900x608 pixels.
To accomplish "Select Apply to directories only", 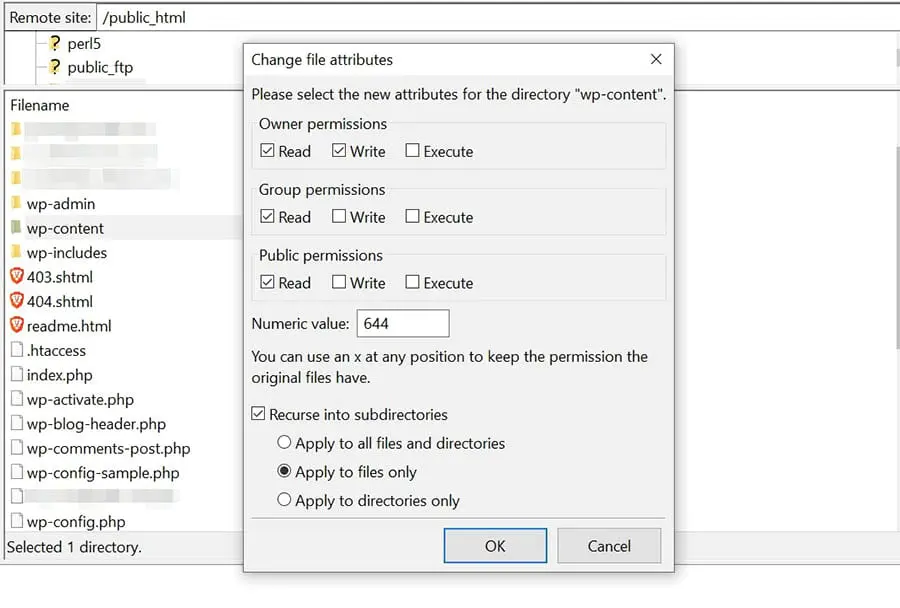I will [x=285, y=500].
